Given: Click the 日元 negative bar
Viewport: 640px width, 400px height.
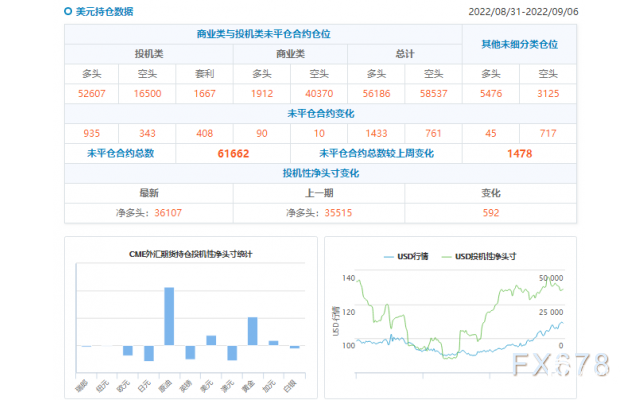Looking at the screenshot, I should (x=148, y=353).
